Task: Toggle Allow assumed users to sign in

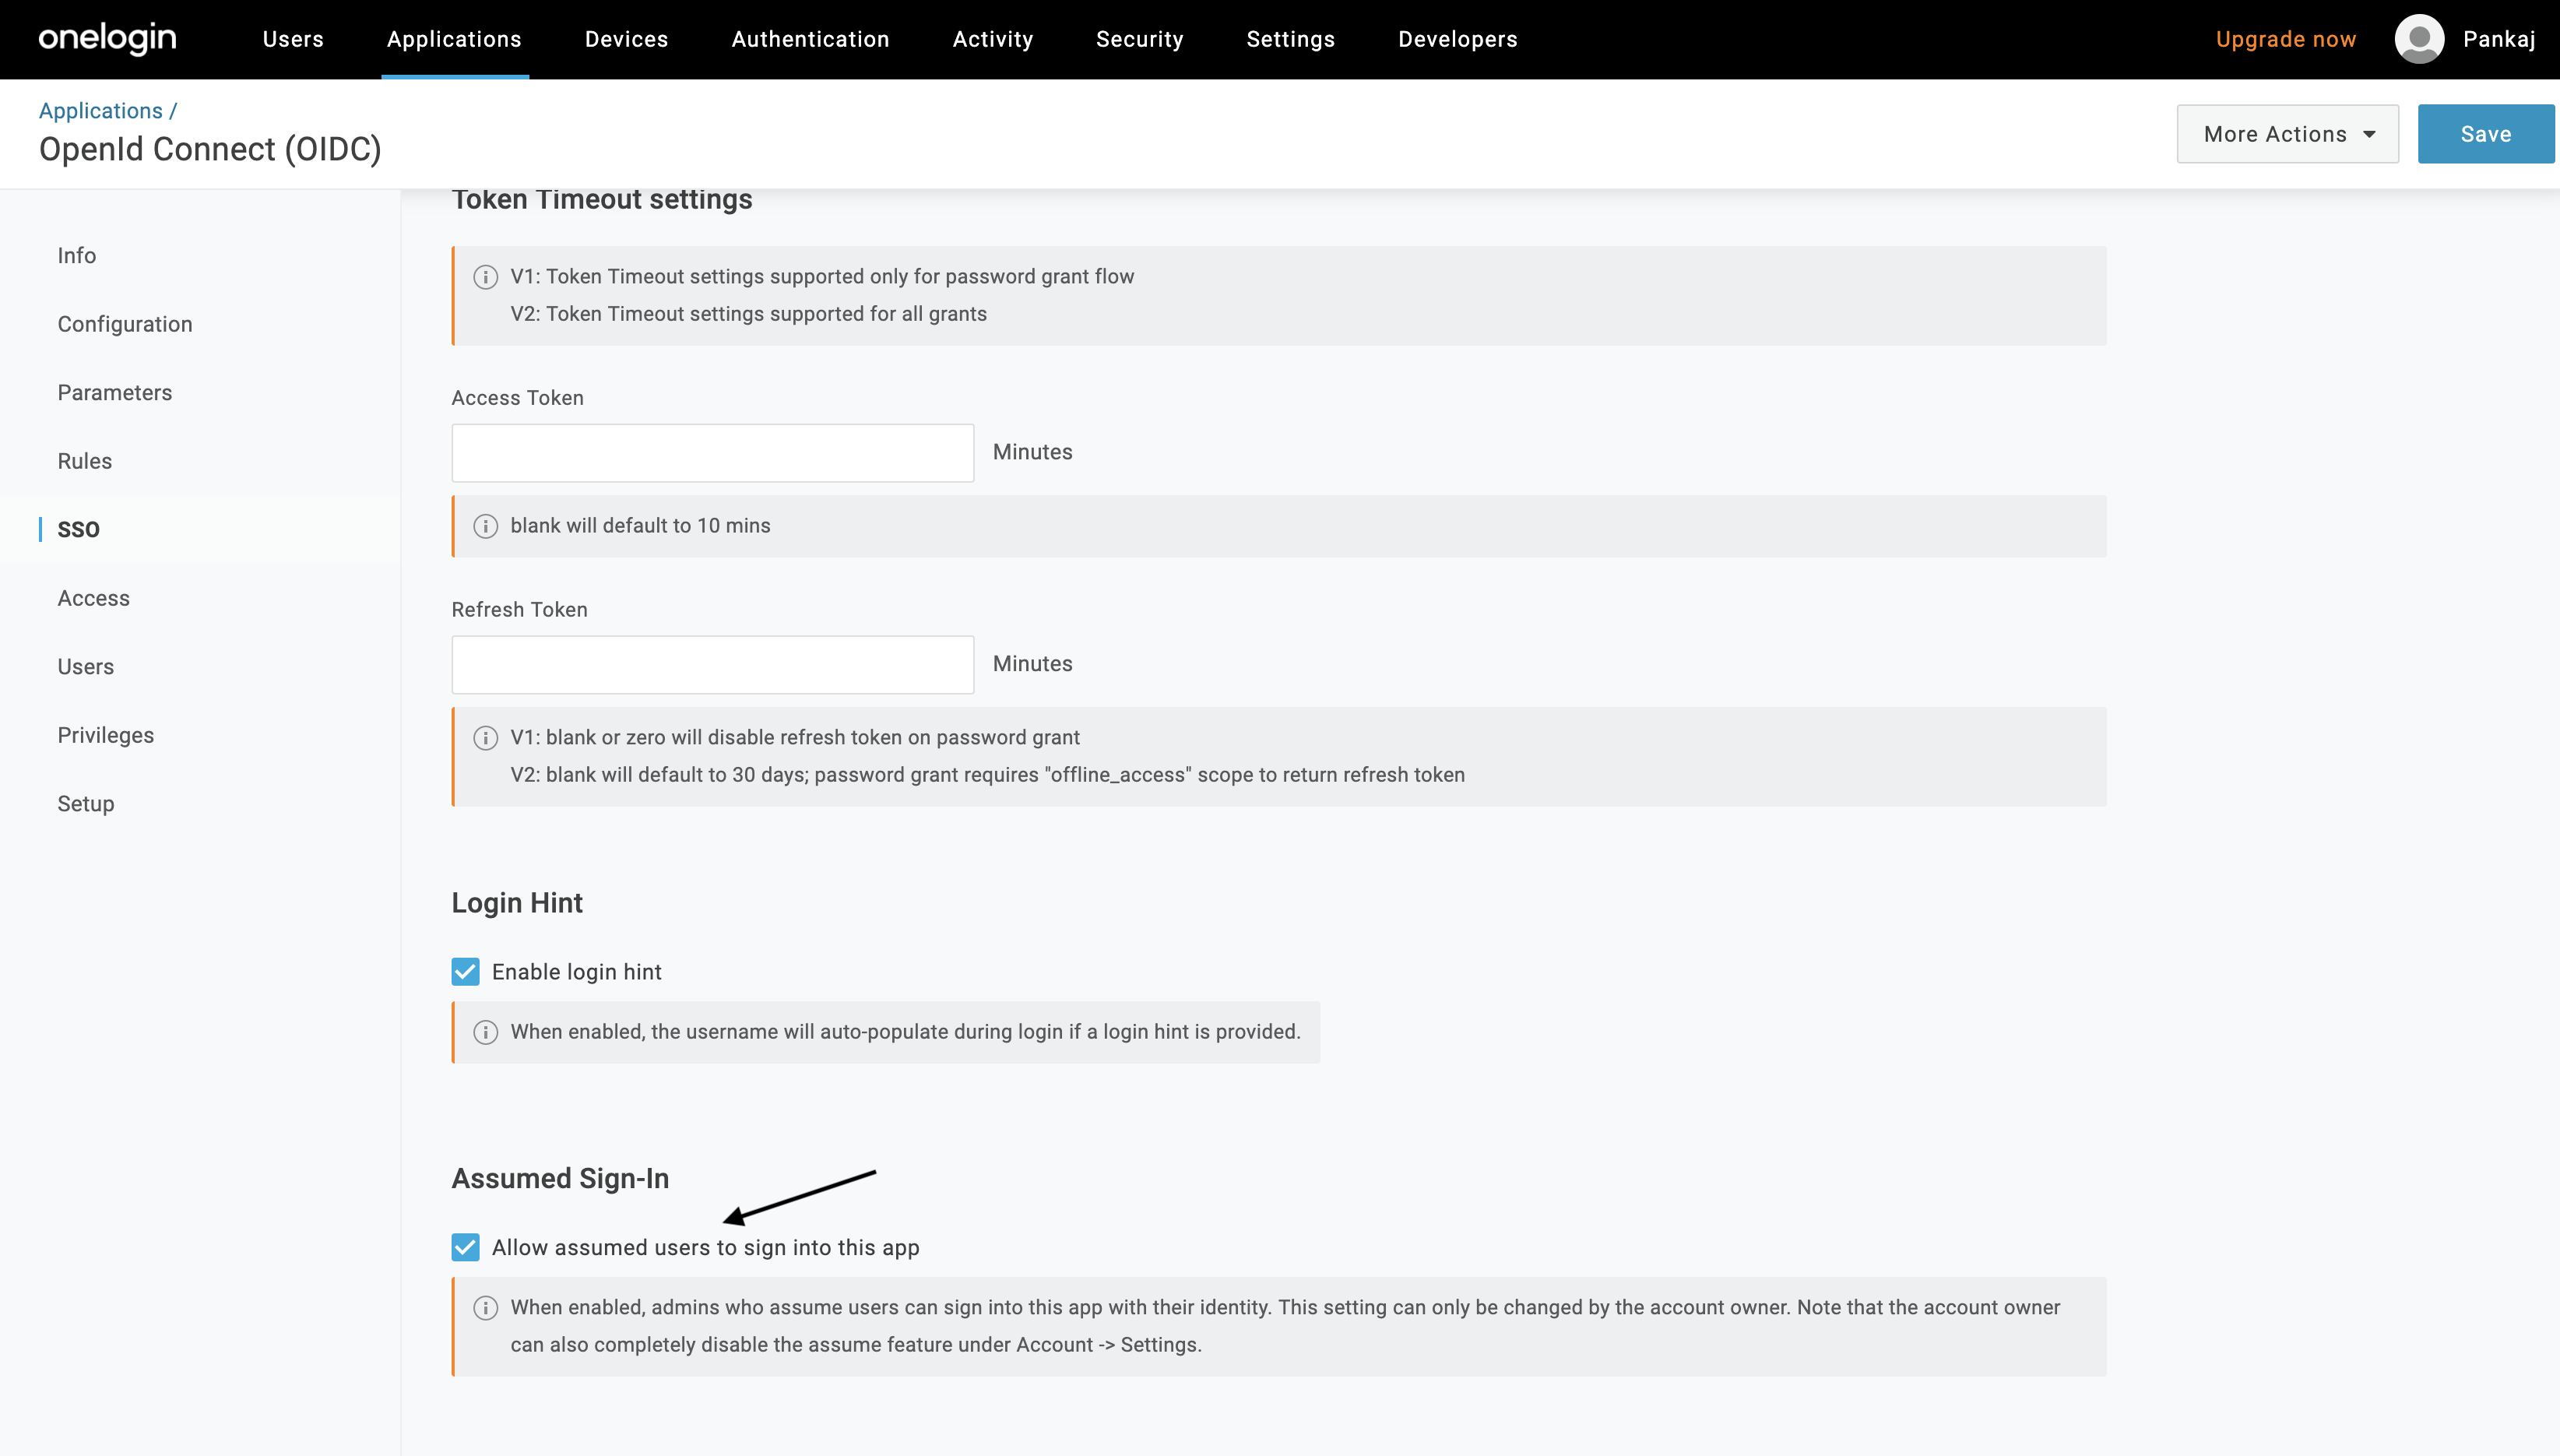Action: (466, 1247)
